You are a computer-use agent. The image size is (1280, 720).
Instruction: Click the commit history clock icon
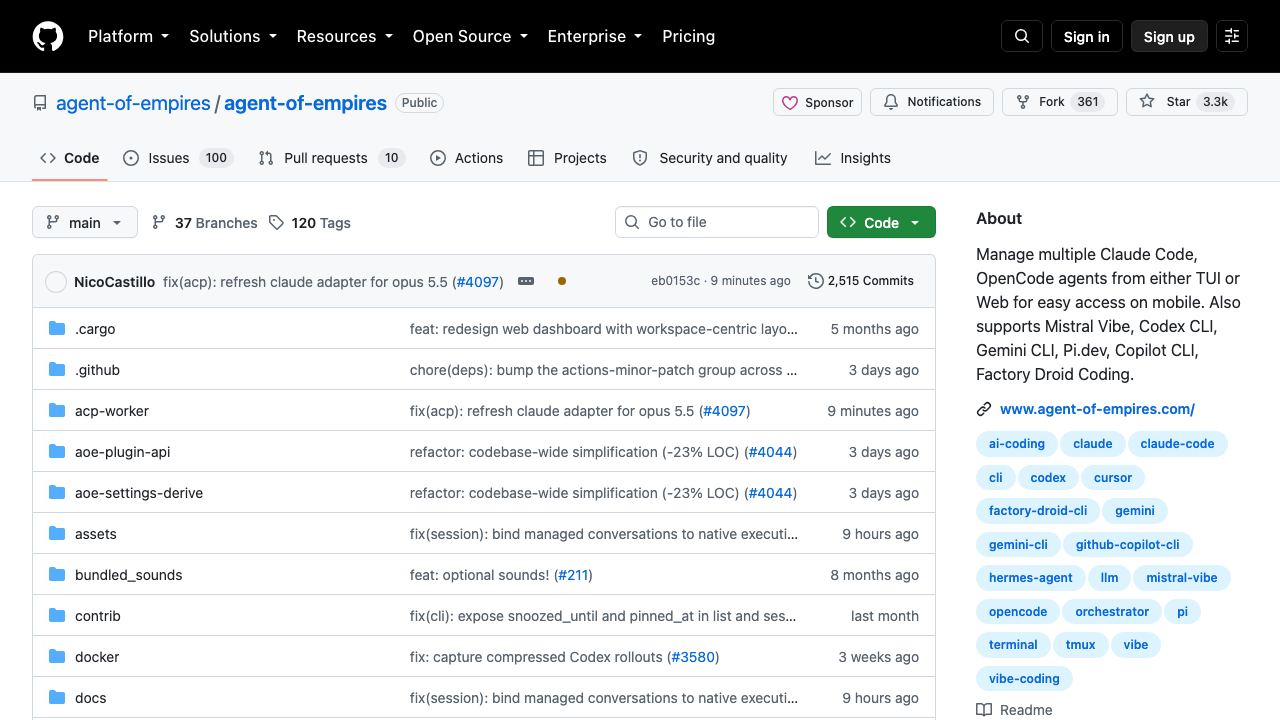(x=816, y=281)
